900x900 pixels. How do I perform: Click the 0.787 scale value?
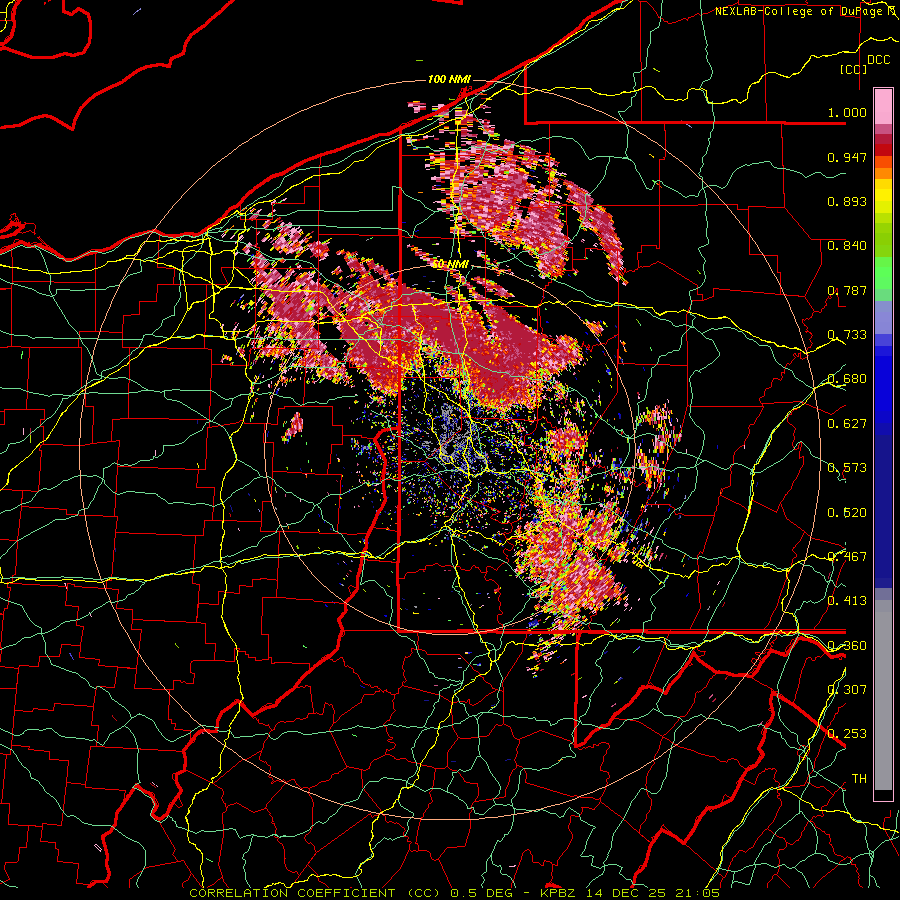click(x=847, y=290)
